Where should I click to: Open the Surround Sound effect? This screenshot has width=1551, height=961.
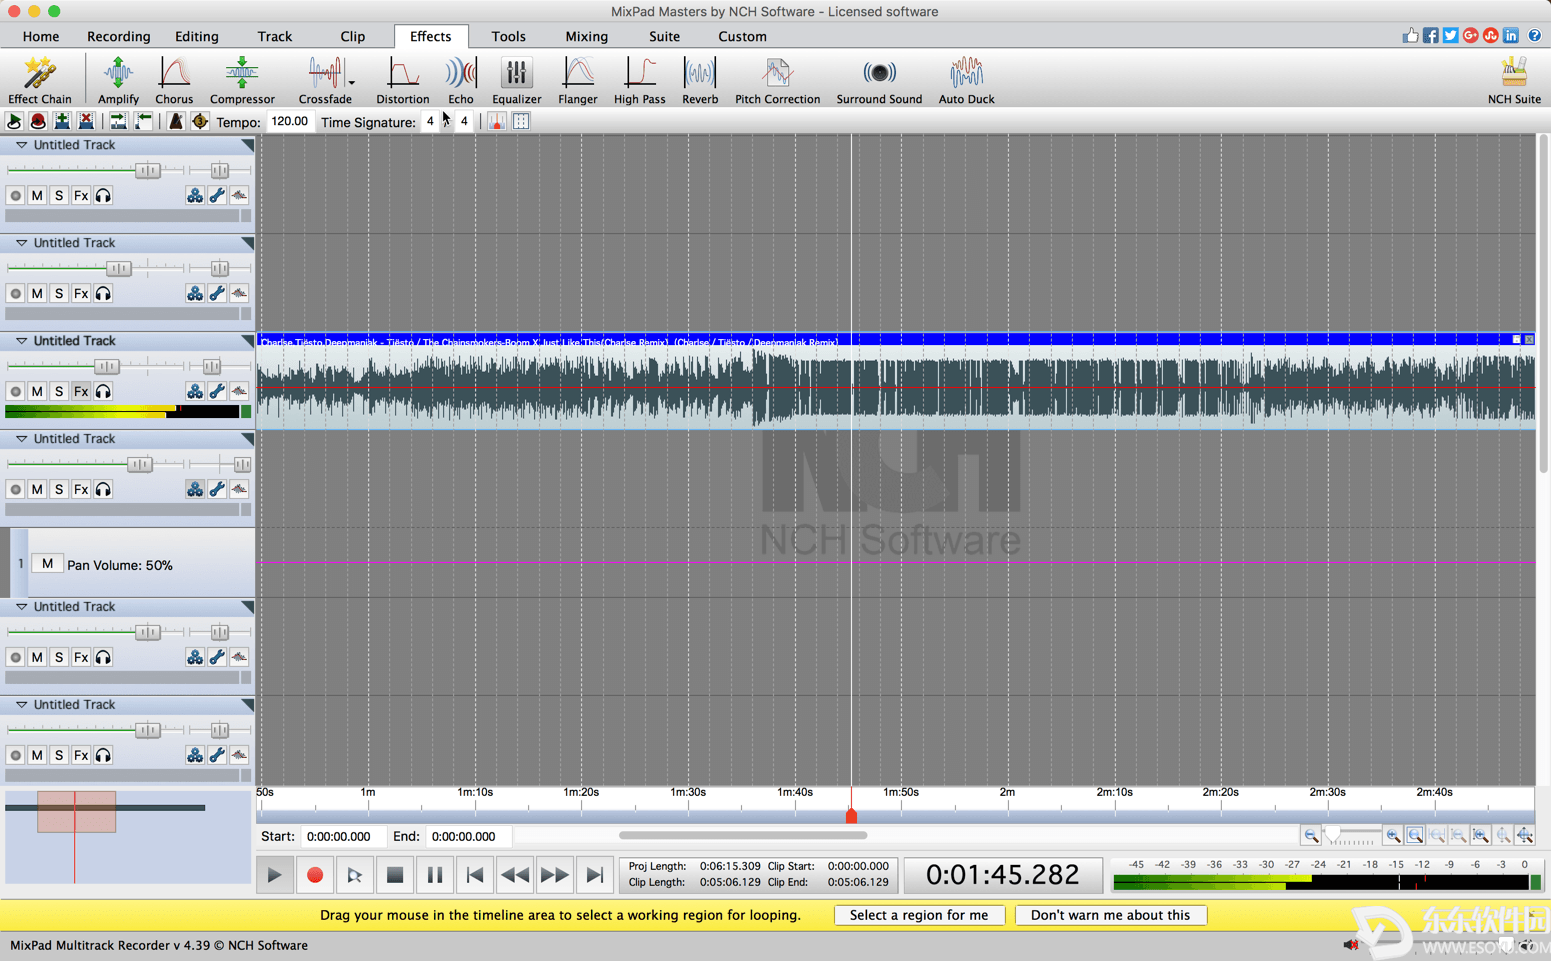pos(879,80)
